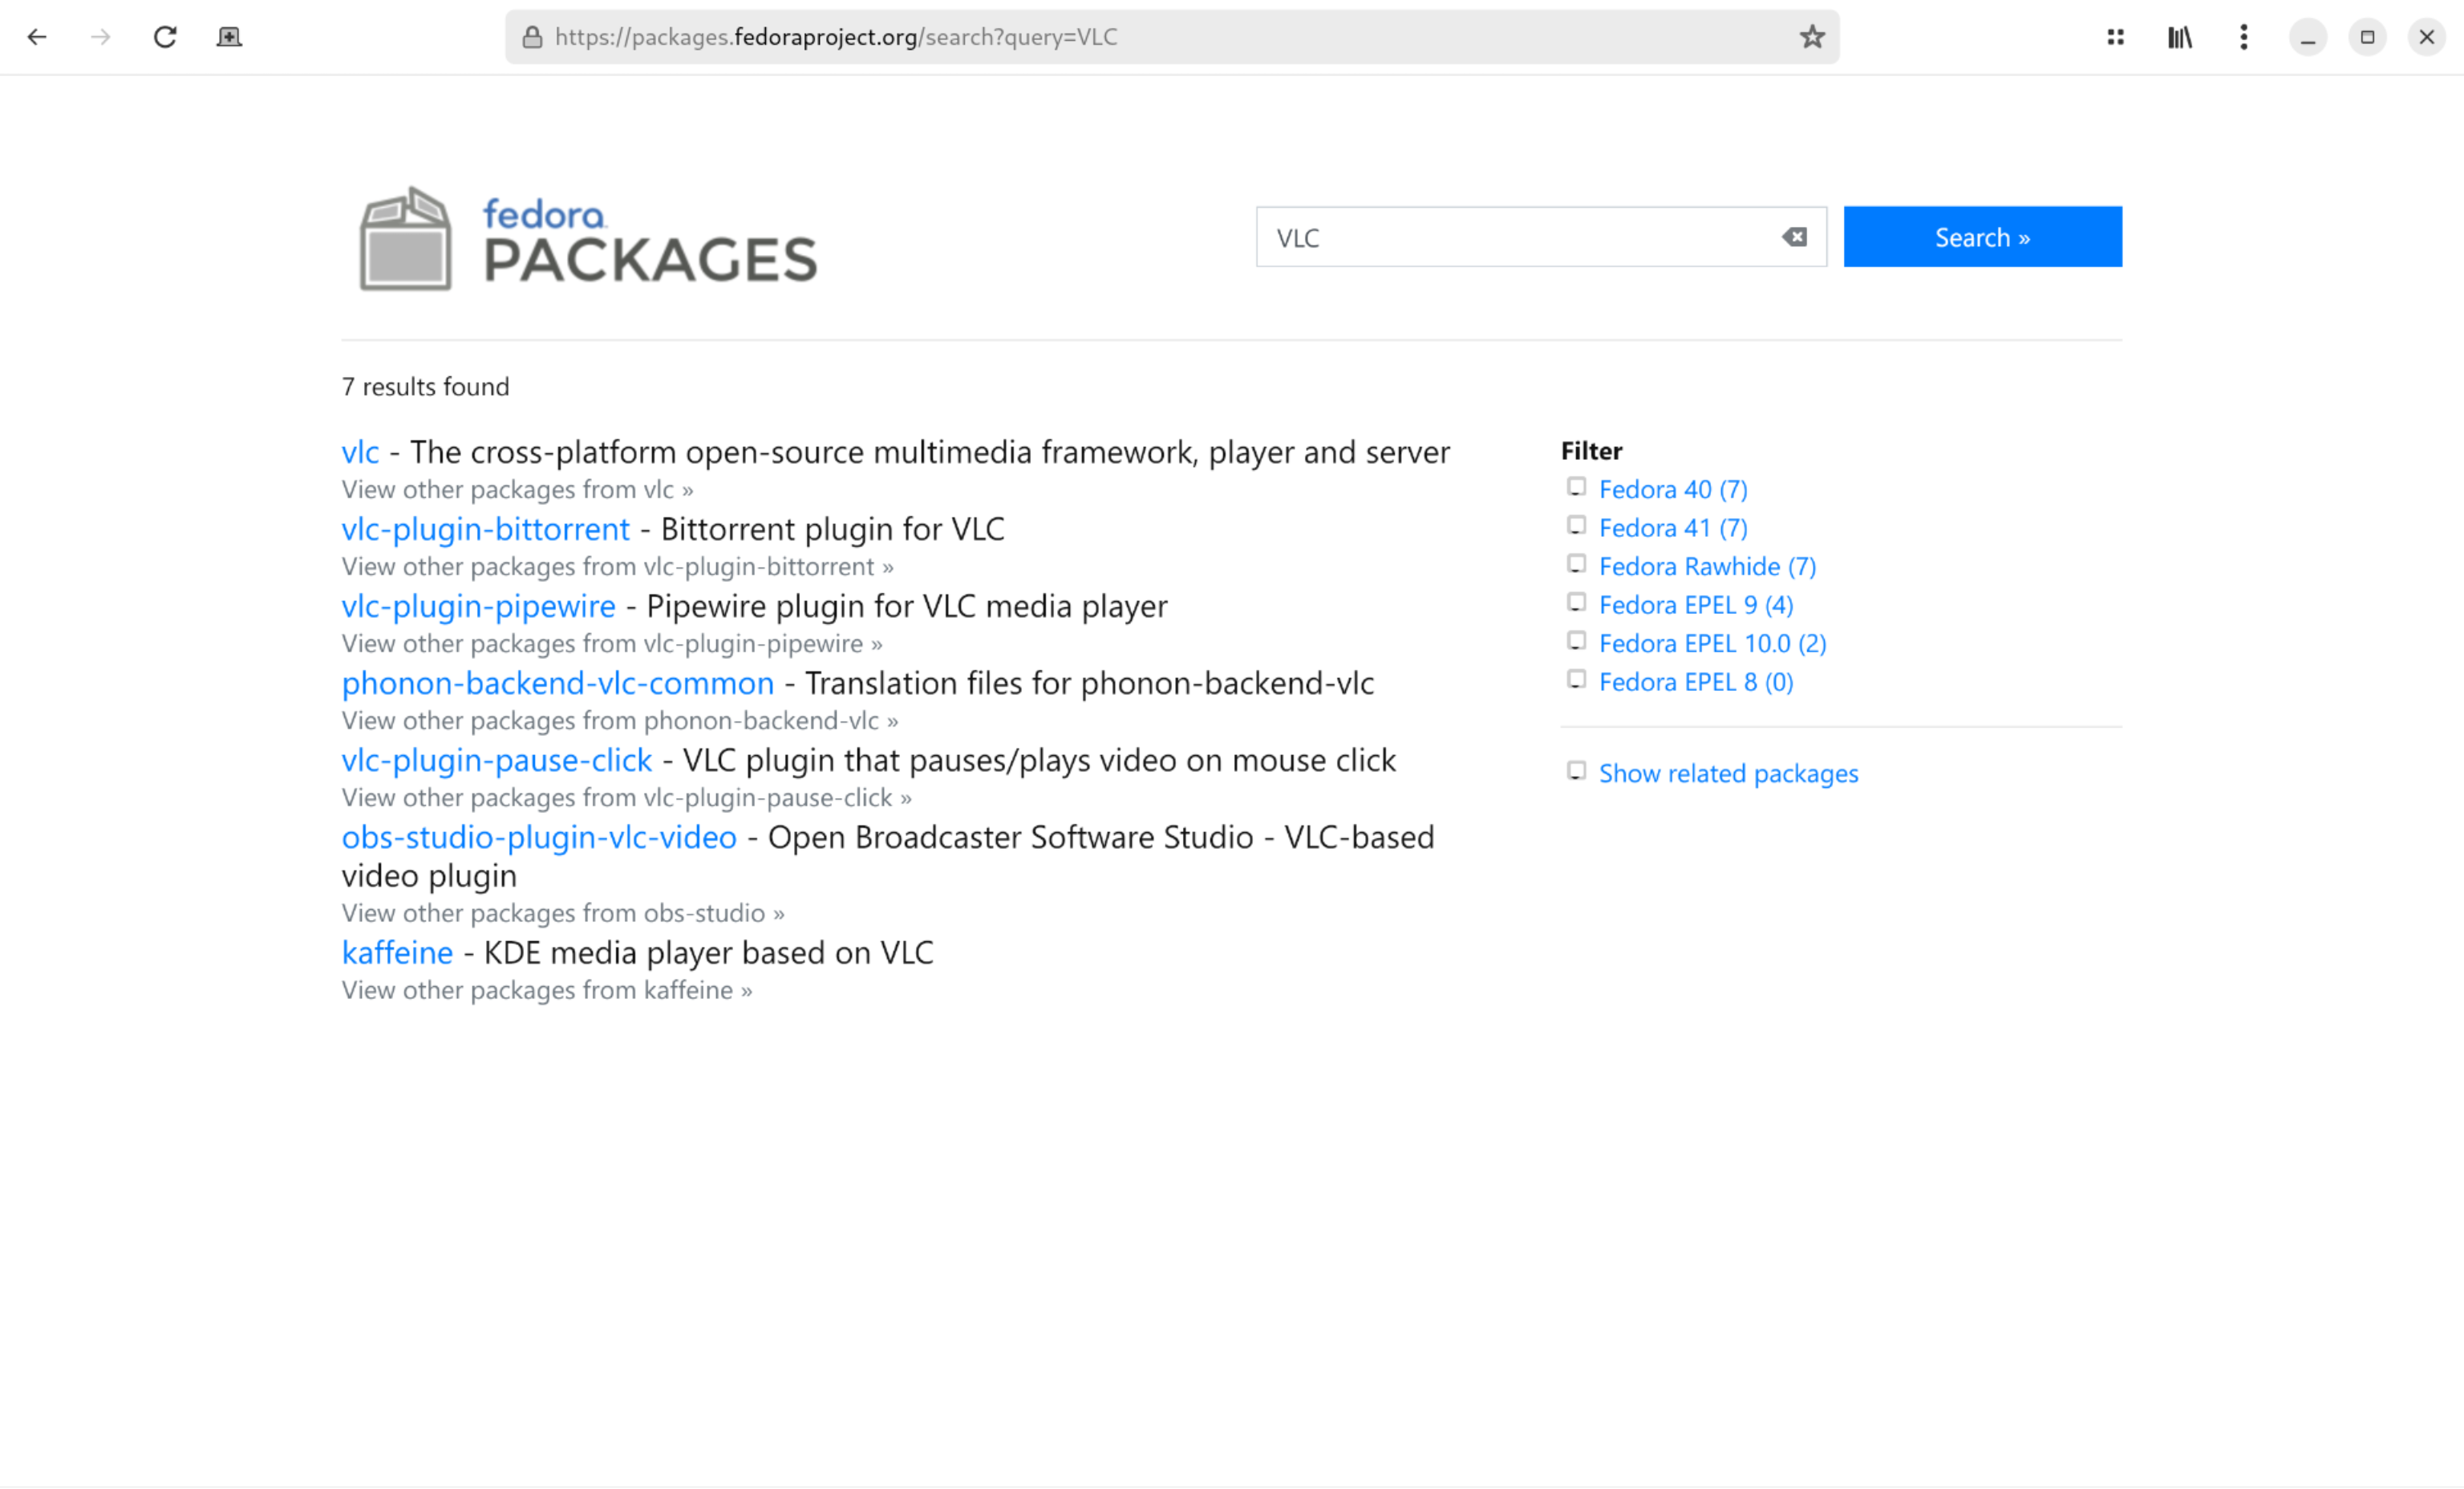The height and width of the screenshot is (1489, 2464).
Task: Open the vlc package page
Action: coord(360,452)
